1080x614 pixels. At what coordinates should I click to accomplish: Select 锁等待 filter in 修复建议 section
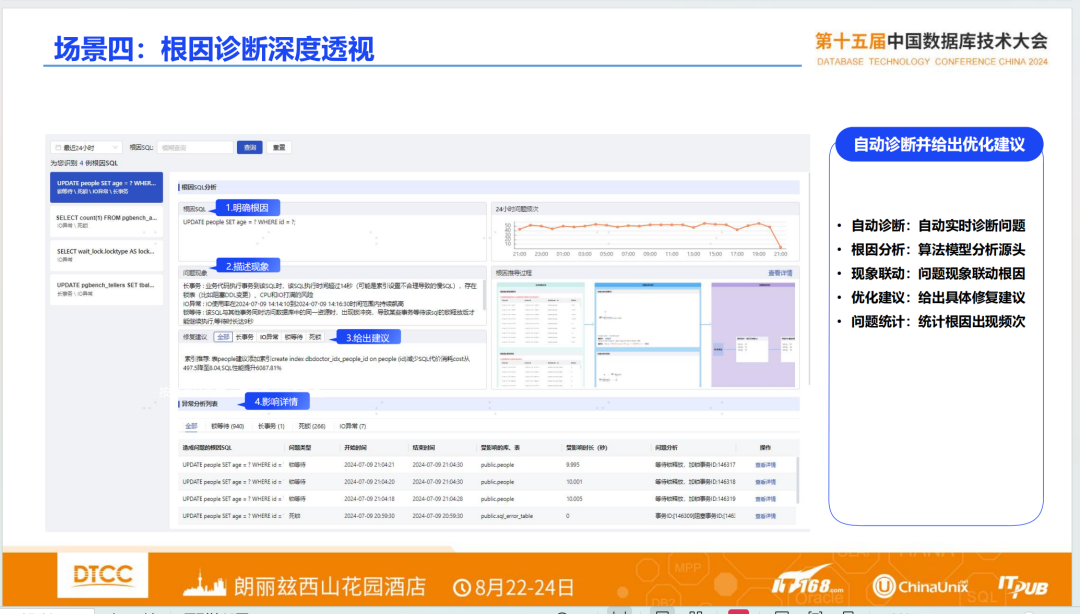293,337
